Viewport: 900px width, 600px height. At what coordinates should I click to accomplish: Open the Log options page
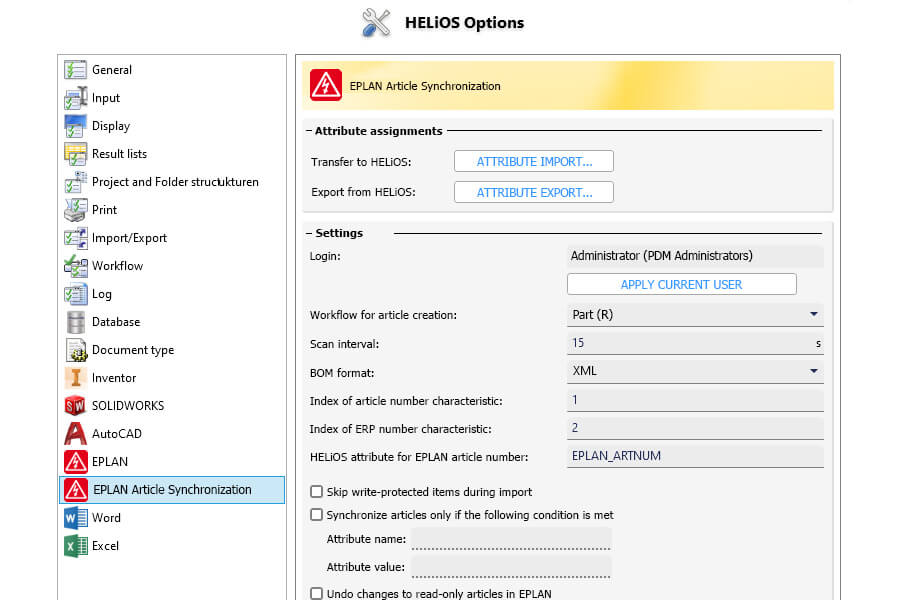click(102, 294)
